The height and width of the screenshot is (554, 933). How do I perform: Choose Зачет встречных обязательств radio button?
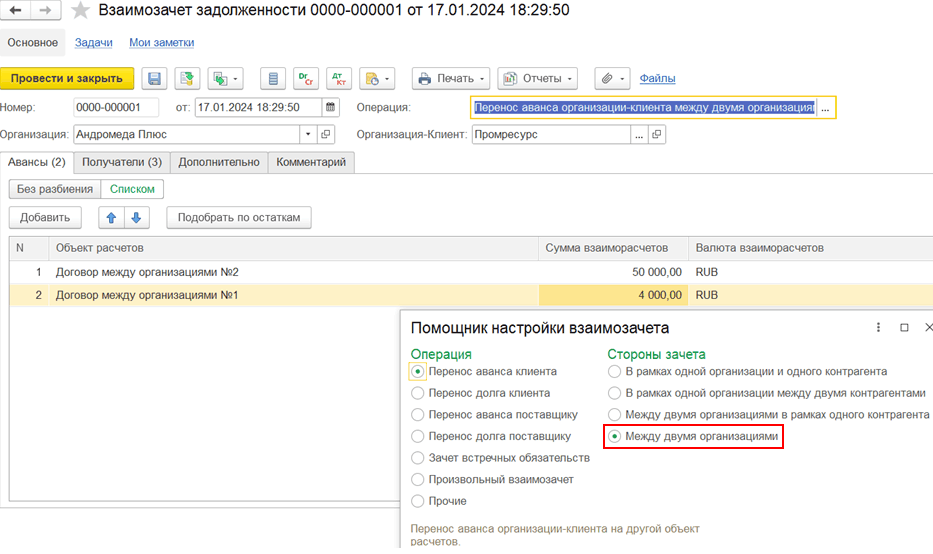point(418,458)
